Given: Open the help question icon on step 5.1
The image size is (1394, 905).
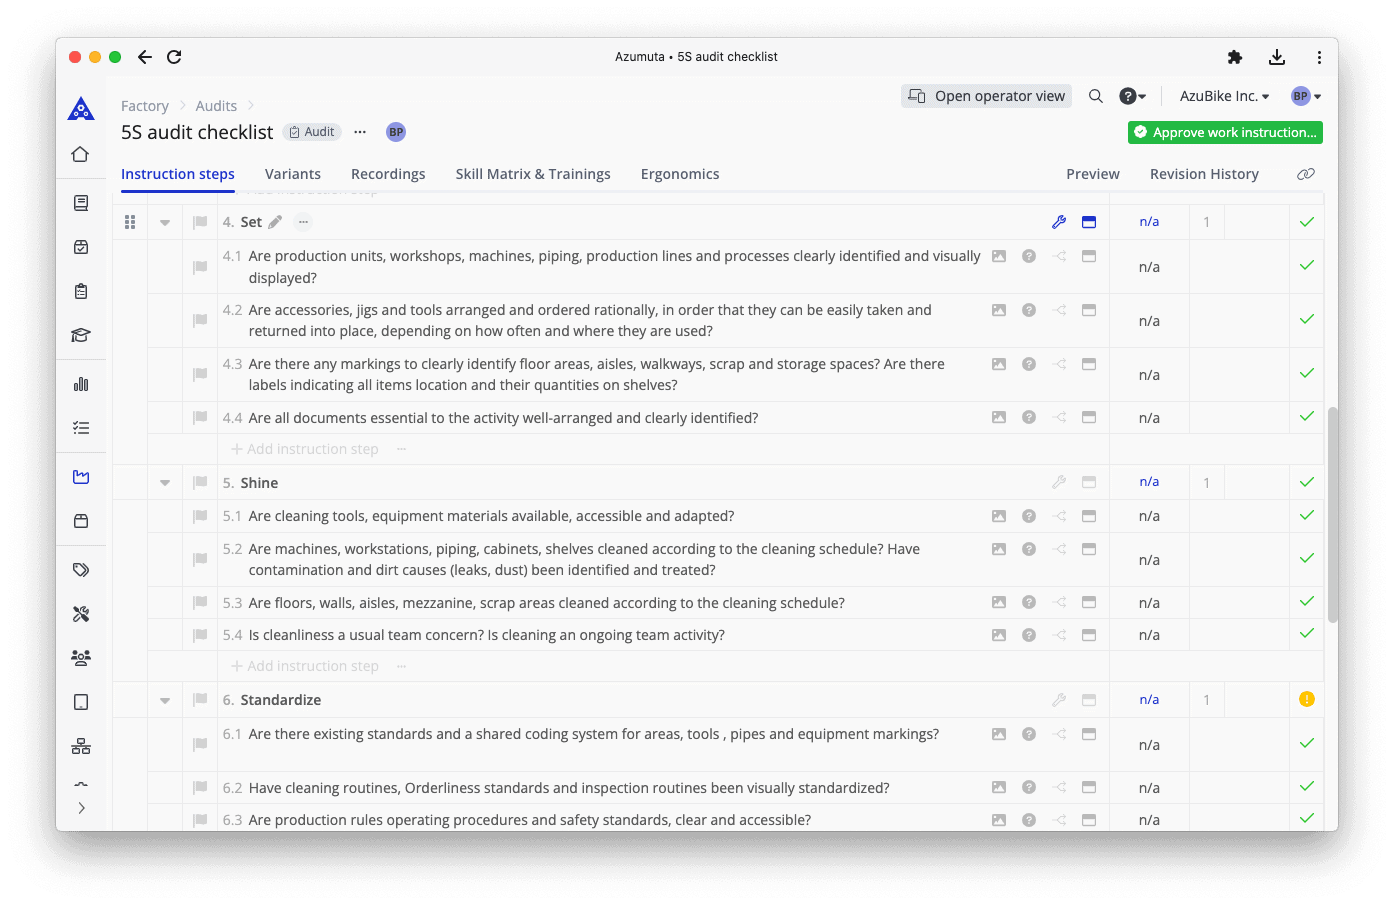Looking at the screenshot, I should 1029,515.
